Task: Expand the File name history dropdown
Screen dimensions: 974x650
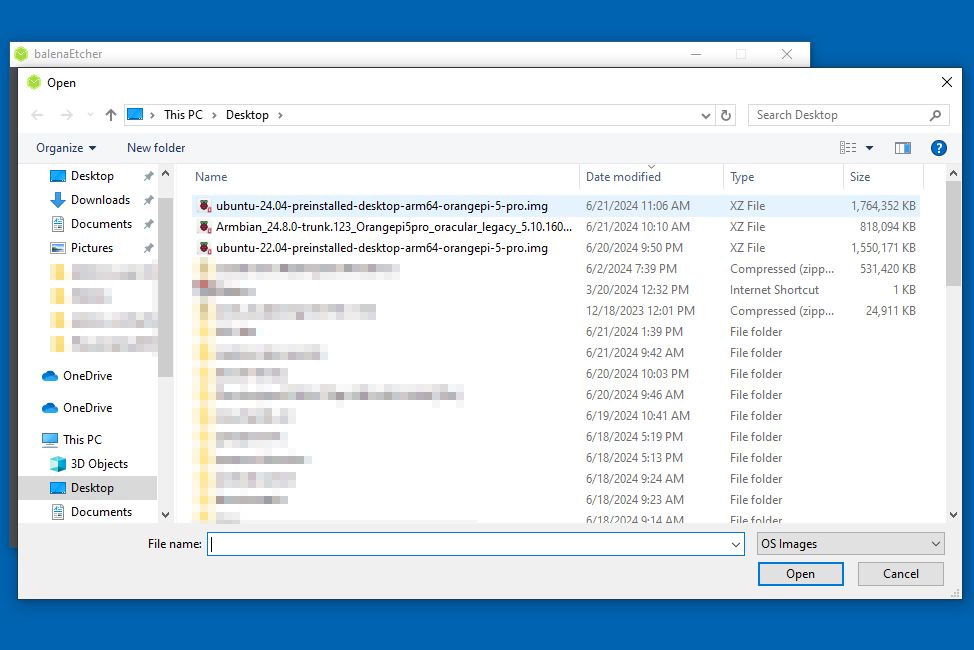Action: click(735, 544)
